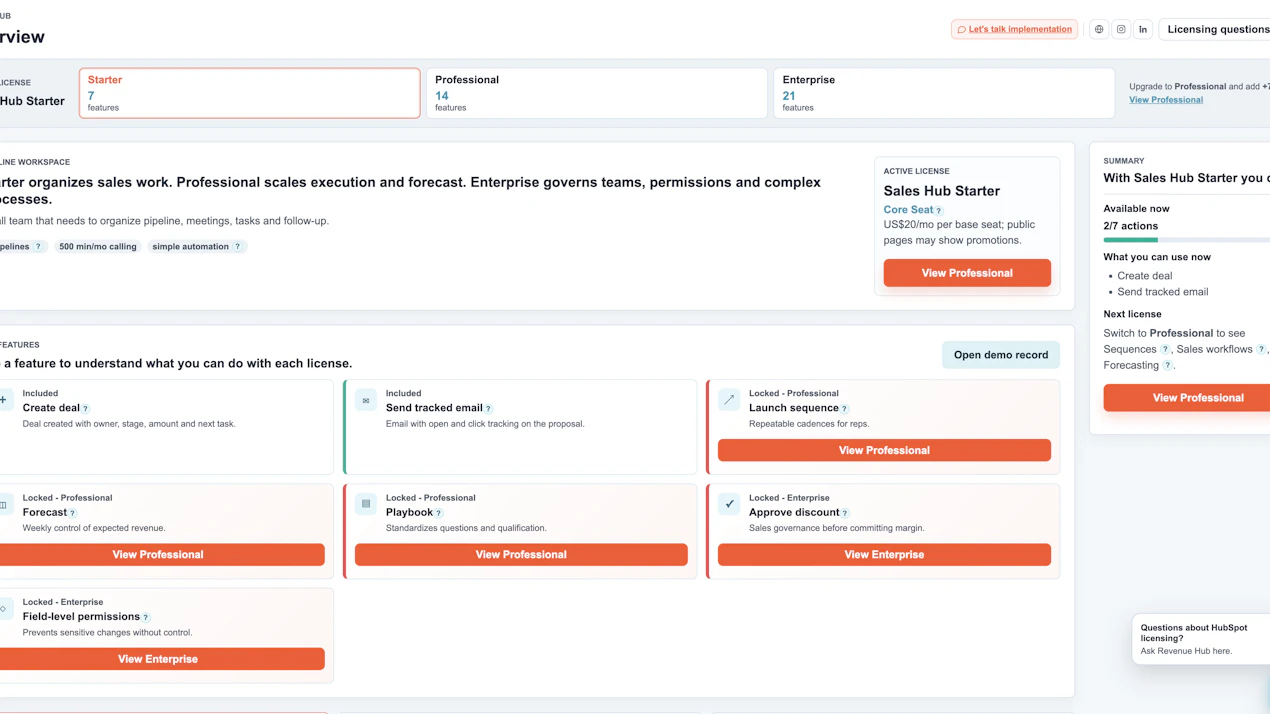This screenshot has width=1270, height=714.
Task: Click the arrow icon on Launch sequence card
Action: click(729, 400)
